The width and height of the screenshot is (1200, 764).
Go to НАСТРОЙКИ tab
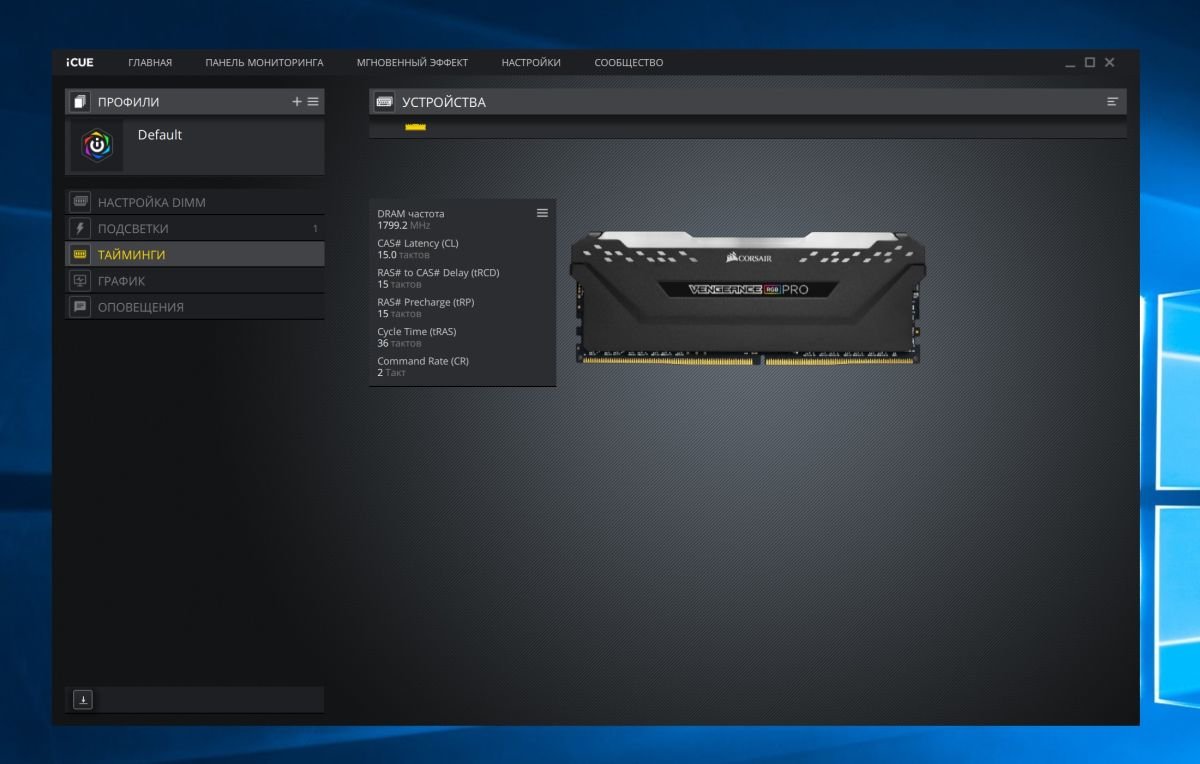coord(531,63)
